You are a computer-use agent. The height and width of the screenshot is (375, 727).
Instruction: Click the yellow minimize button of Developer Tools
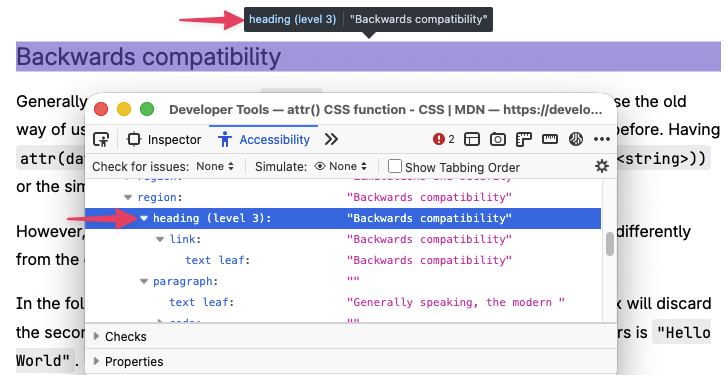tap(124, 109)
